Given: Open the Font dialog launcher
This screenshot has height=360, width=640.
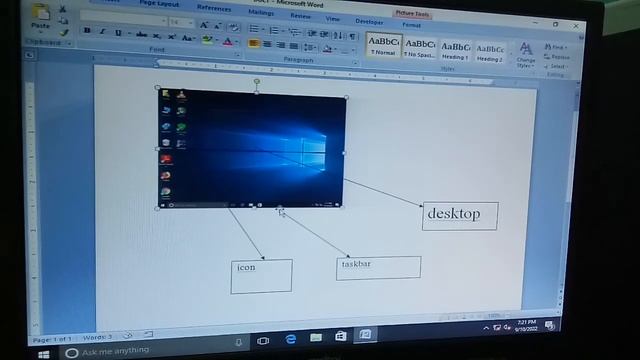Looking at the screenshot, I should point(237,53).
